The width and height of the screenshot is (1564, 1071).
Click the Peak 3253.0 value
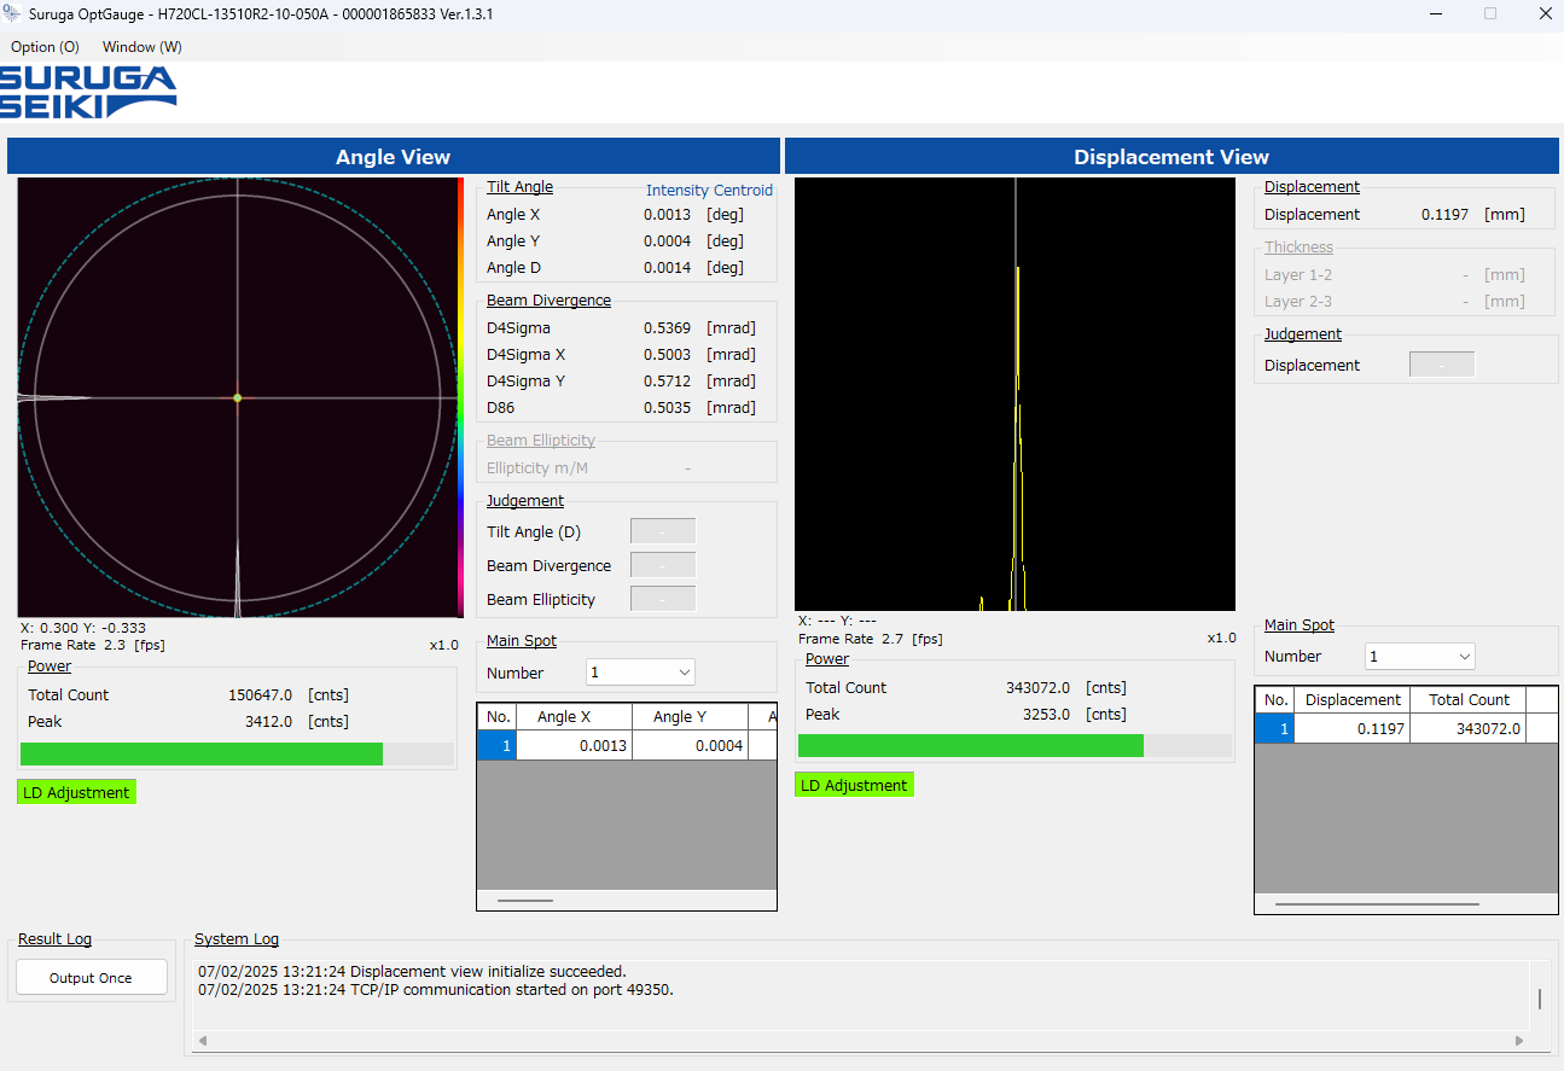[1046, 714]
